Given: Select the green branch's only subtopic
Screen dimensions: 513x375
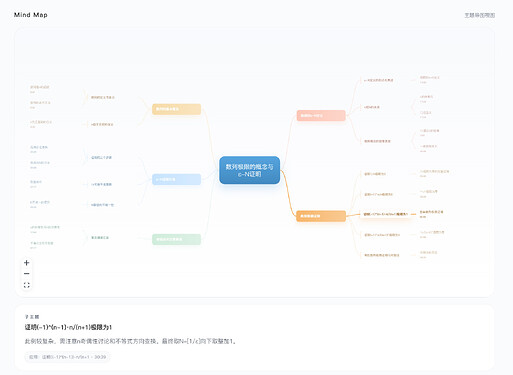Looking at the screenshot, I should point(100,238).
